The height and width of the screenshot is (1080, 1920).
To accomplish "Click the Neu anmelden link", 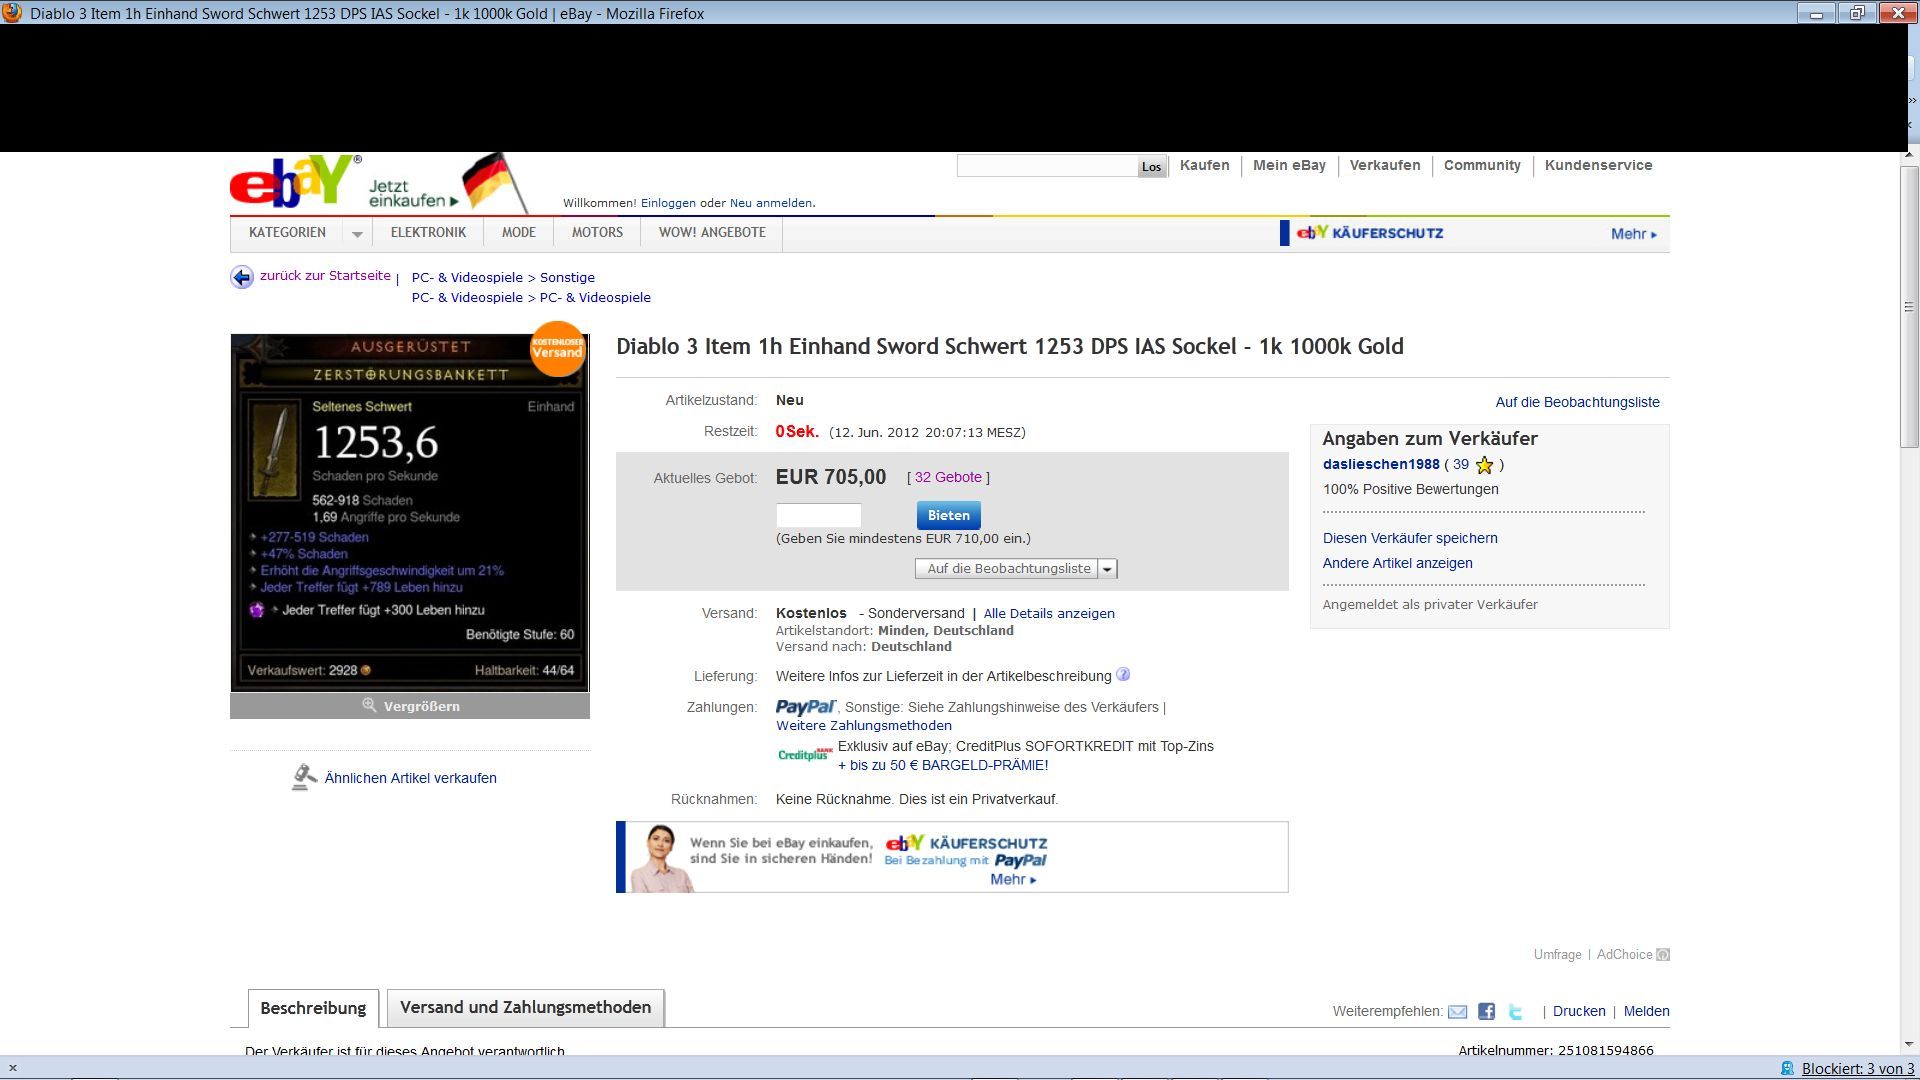I will 770,203.
